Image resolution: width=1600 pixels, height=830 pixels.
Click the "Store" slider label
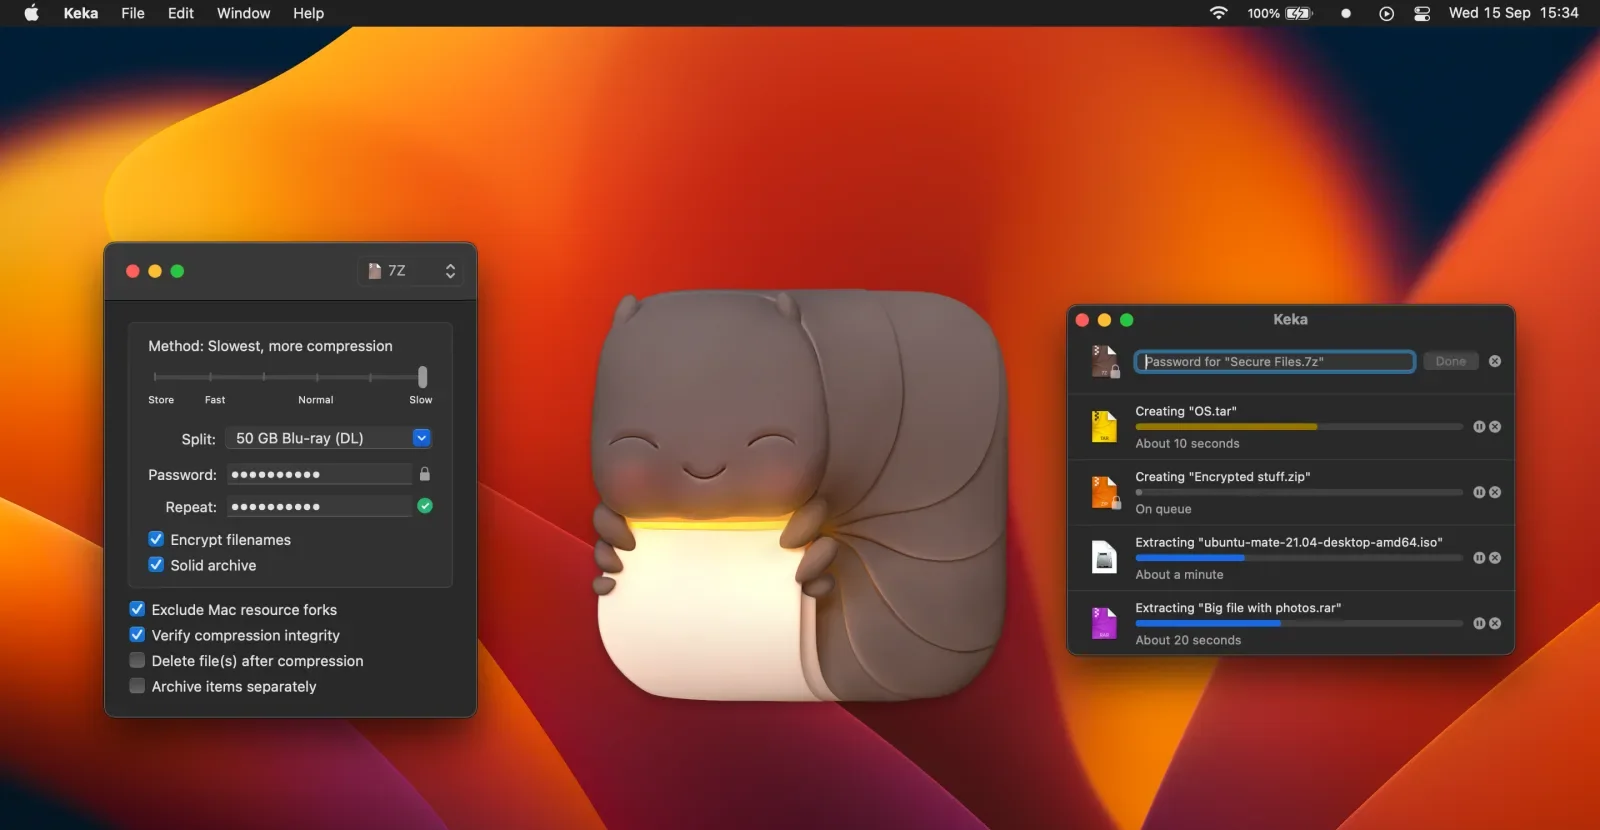(161, 400)
